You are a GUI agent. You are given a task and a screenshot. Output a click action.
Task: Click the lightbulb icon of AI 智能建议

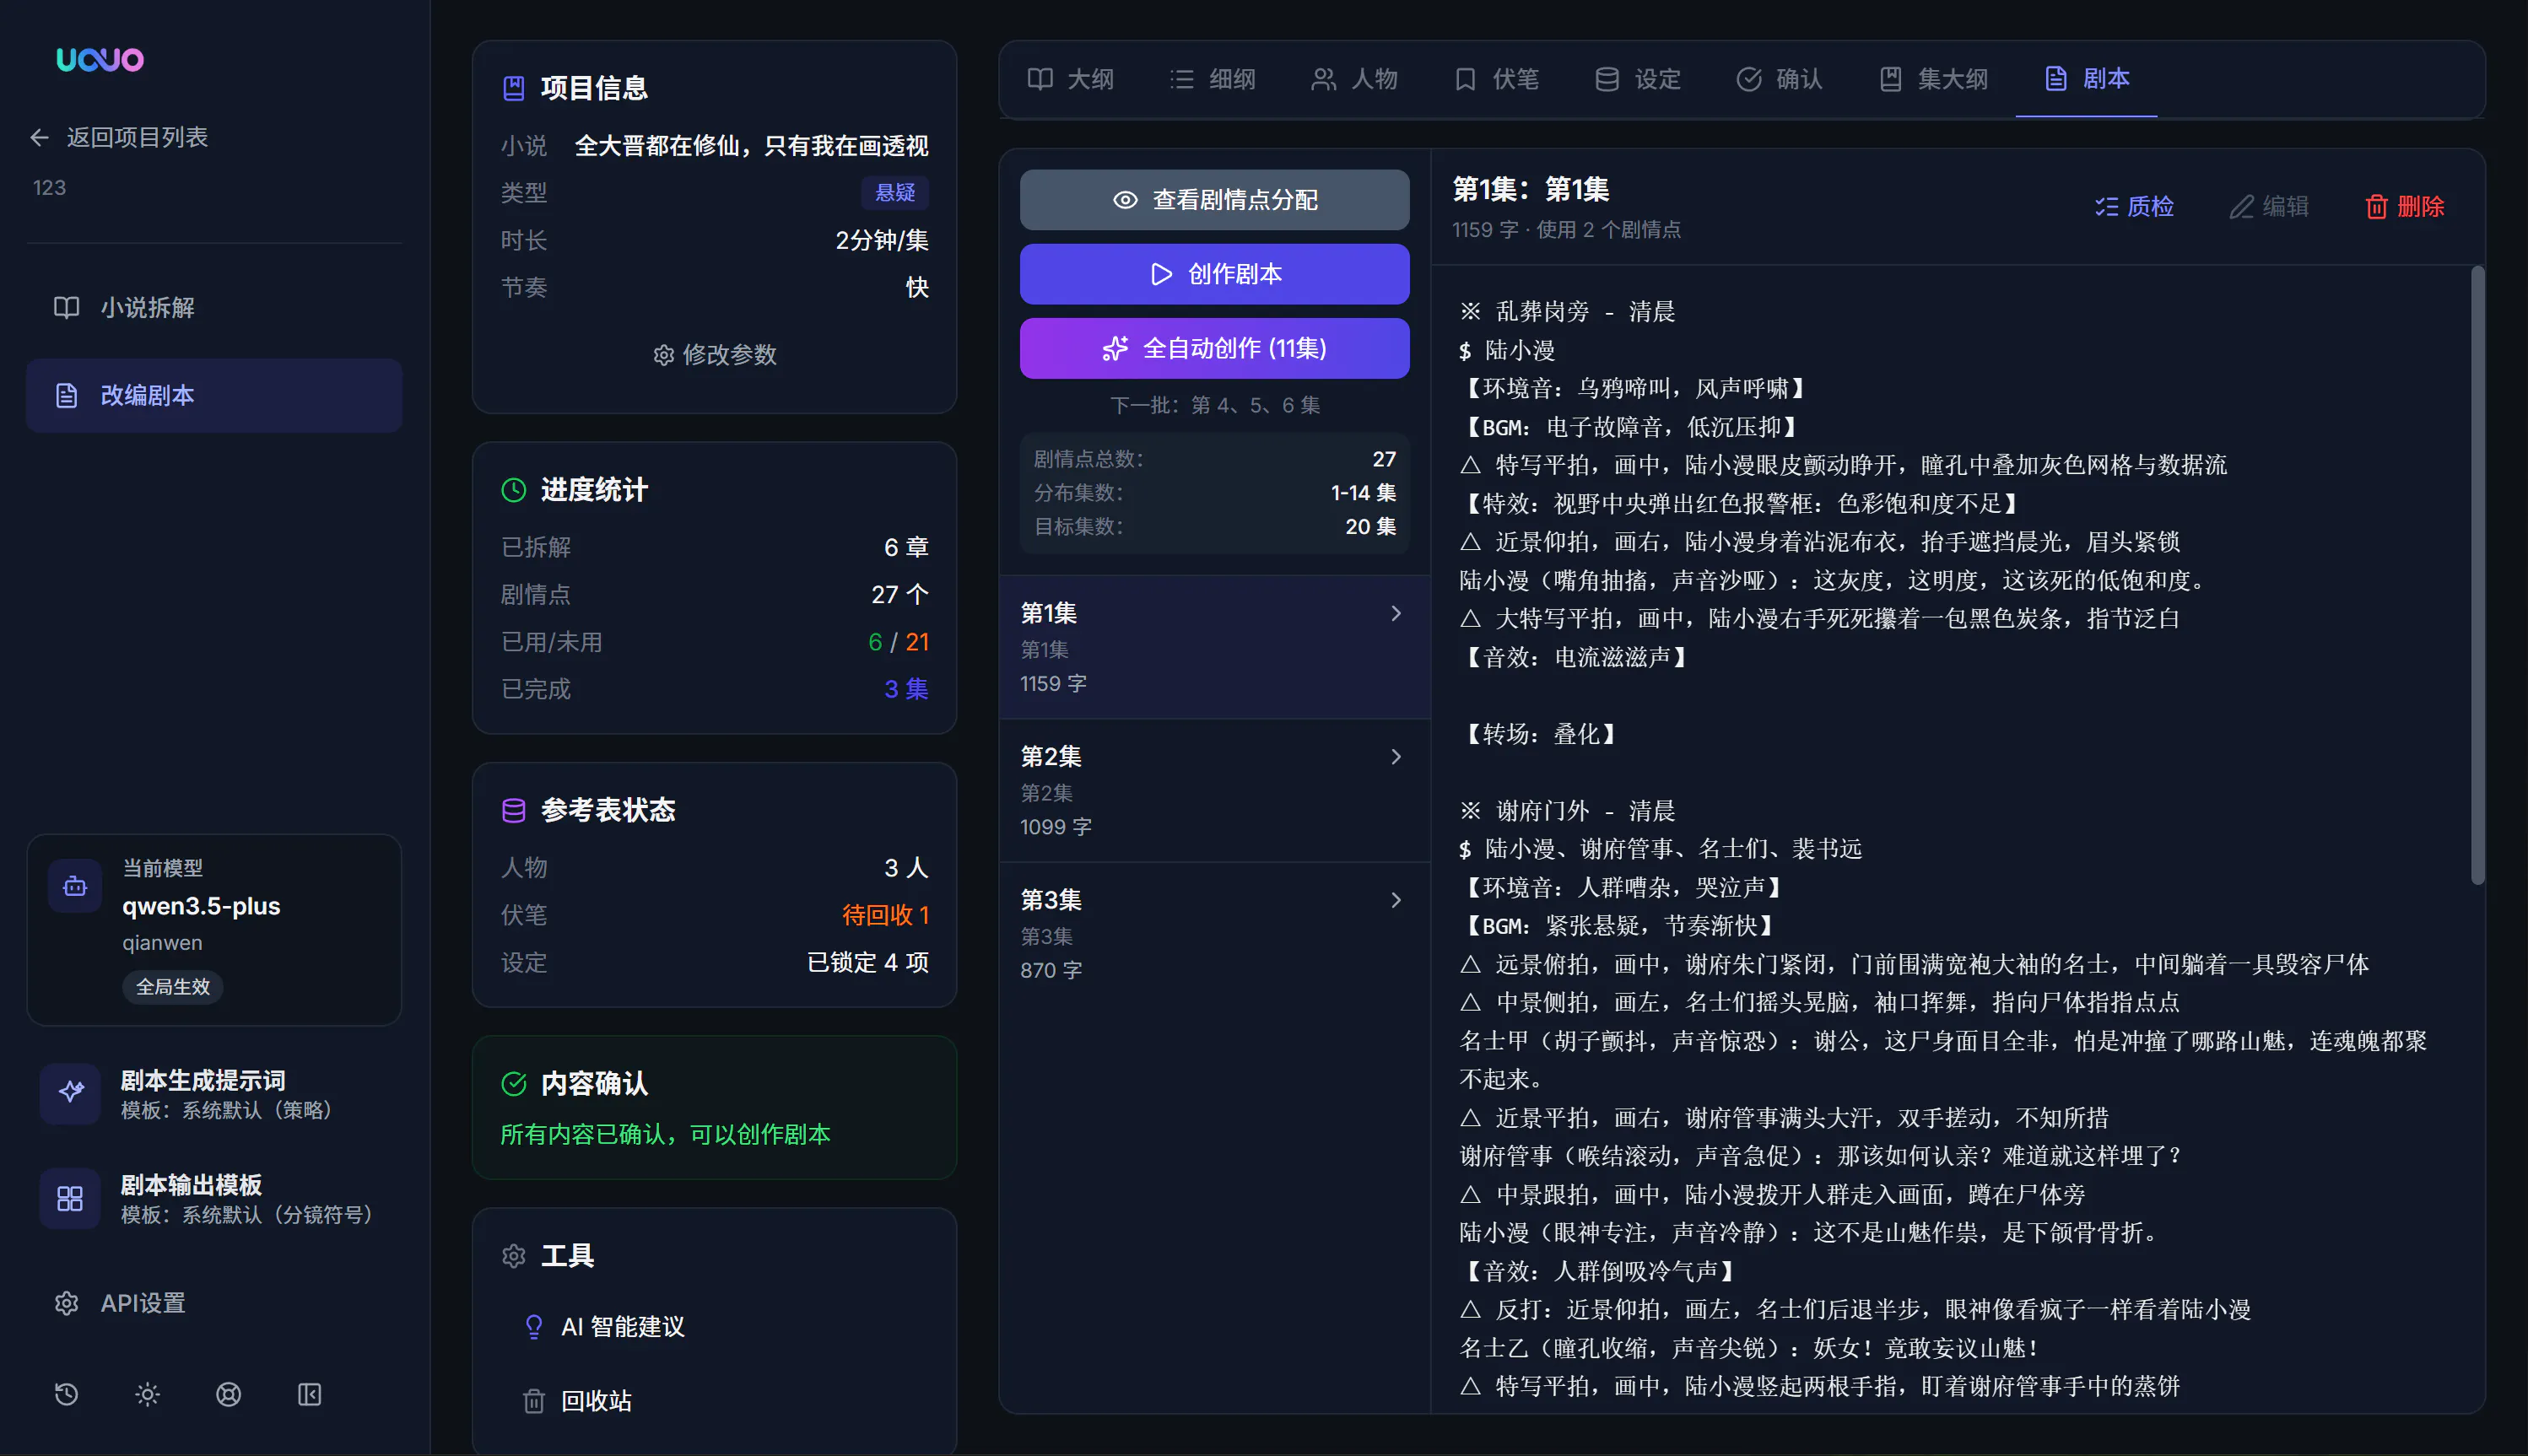534,1327
